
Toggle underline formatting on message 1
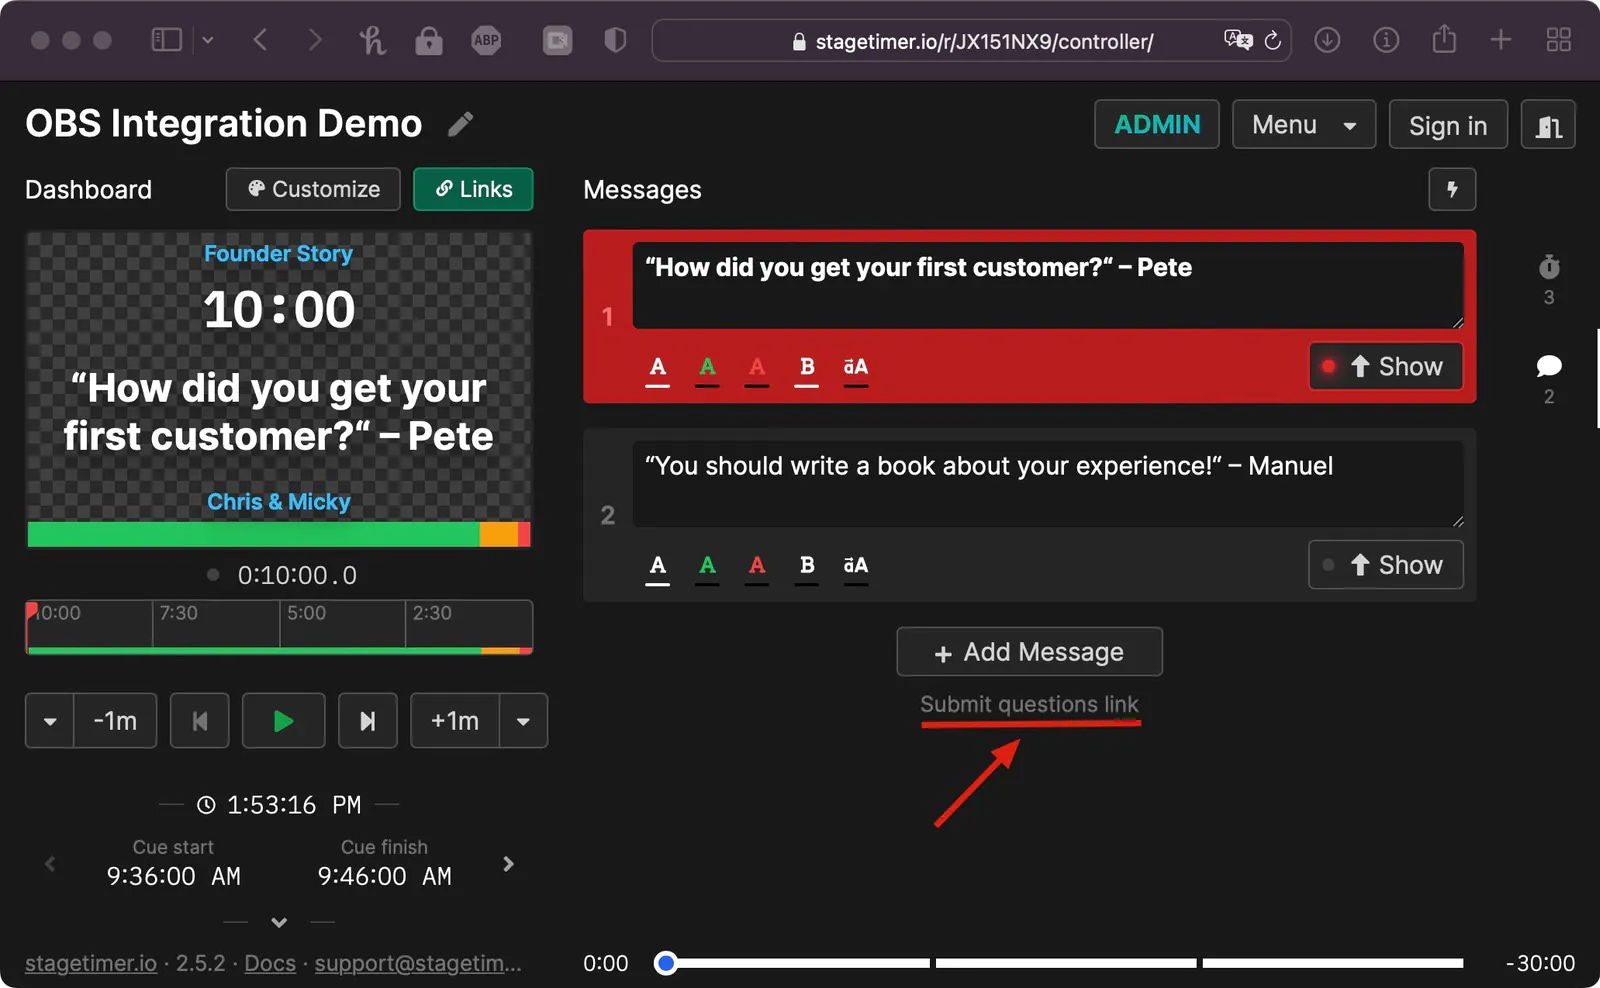pyautogui.click(x=657, y=367)
